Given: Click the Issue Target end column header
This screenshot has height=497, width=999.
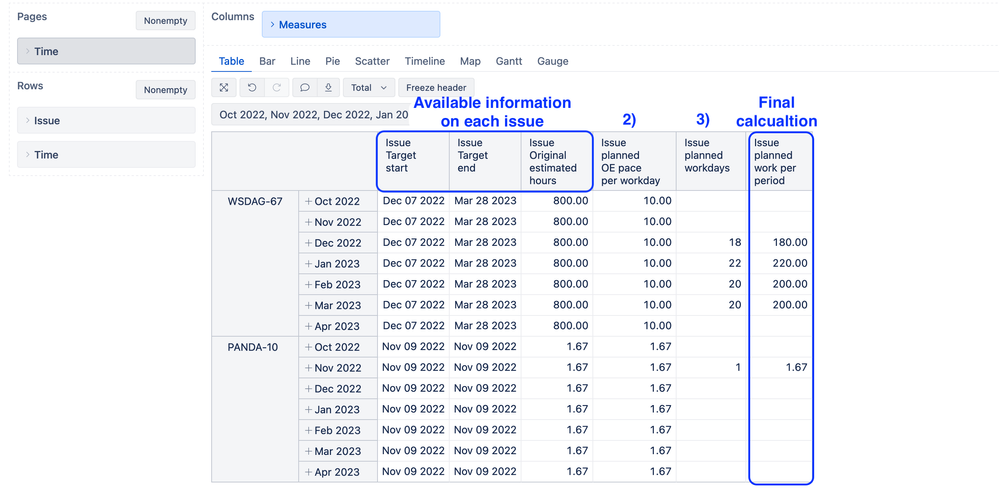Looking at the screenshot, I should click(x=485, y=161).
